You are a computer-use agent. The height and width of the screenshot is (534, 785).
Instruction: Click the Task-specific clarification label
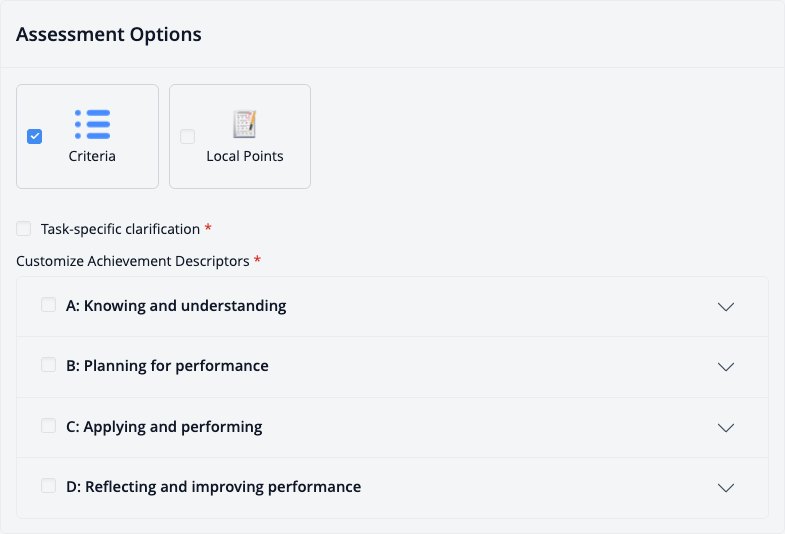pyautogui.click(x=120, y=229)
